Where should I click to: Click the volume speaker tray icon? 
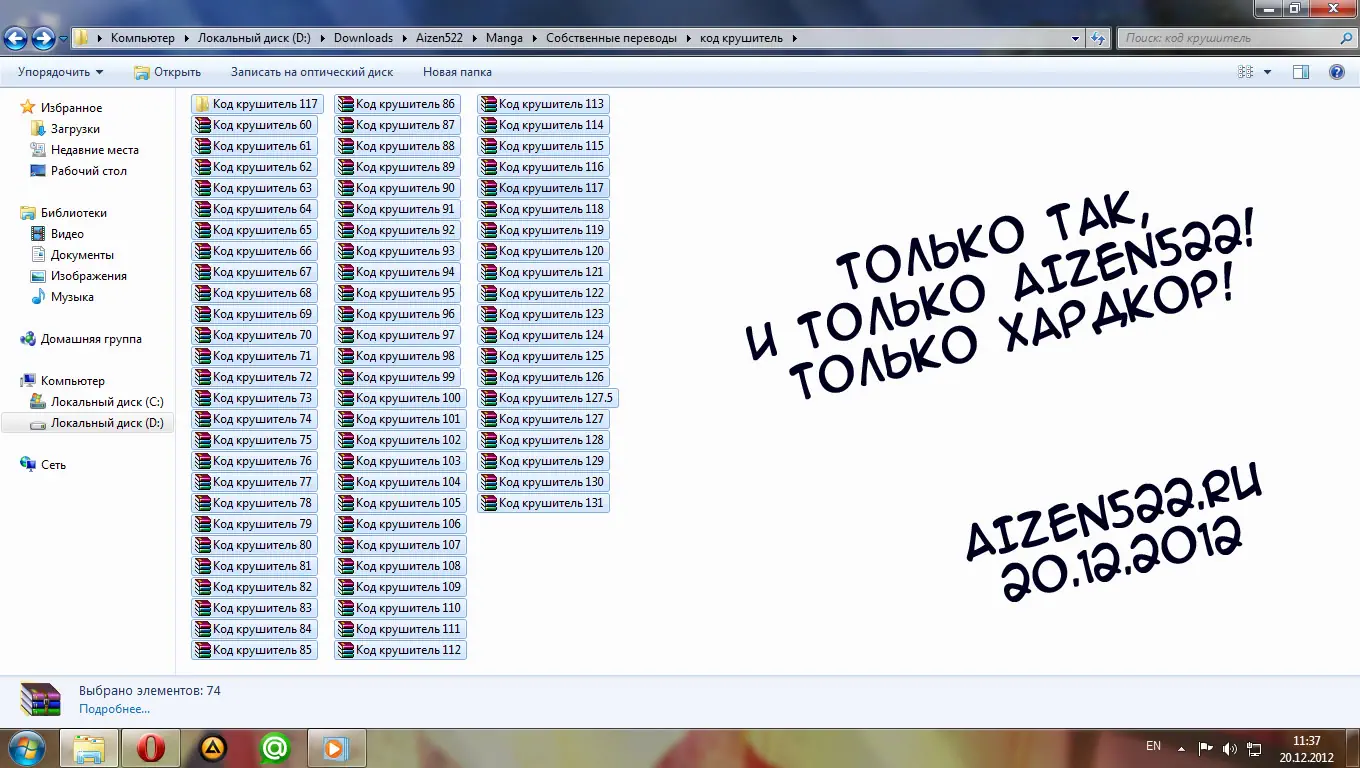(x=1229, y=748)
